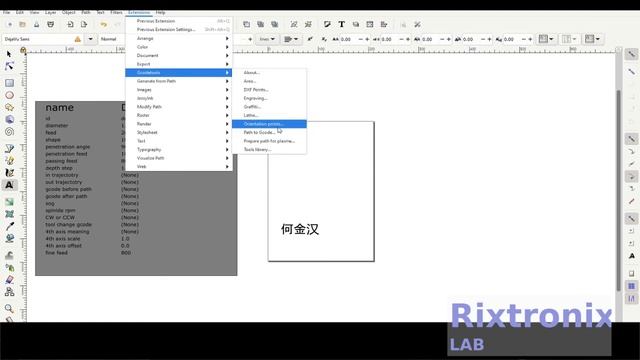Open the Filters menu
This screenshot has width=640, height=360.
pyautogui.click(x=116, y=13)
